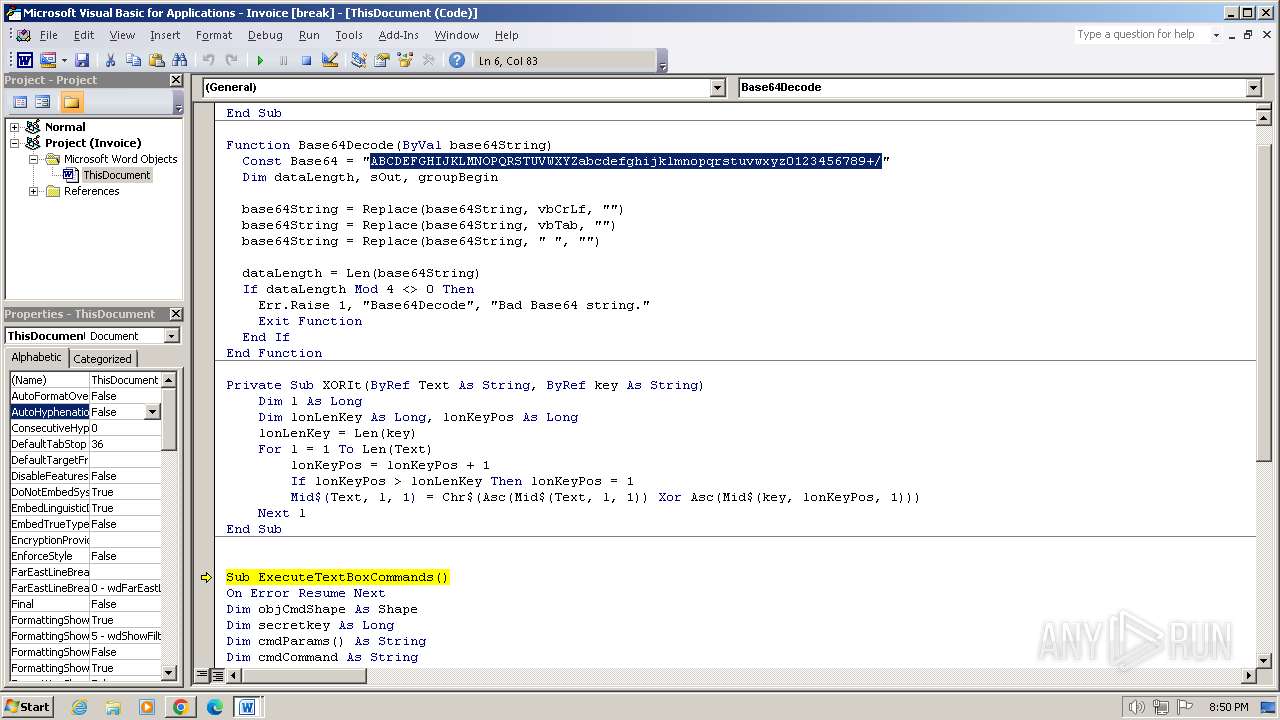1280x720 pixels.
Task: Toggle Folders icon in Project panel
Action: click(x=71, y=102)
